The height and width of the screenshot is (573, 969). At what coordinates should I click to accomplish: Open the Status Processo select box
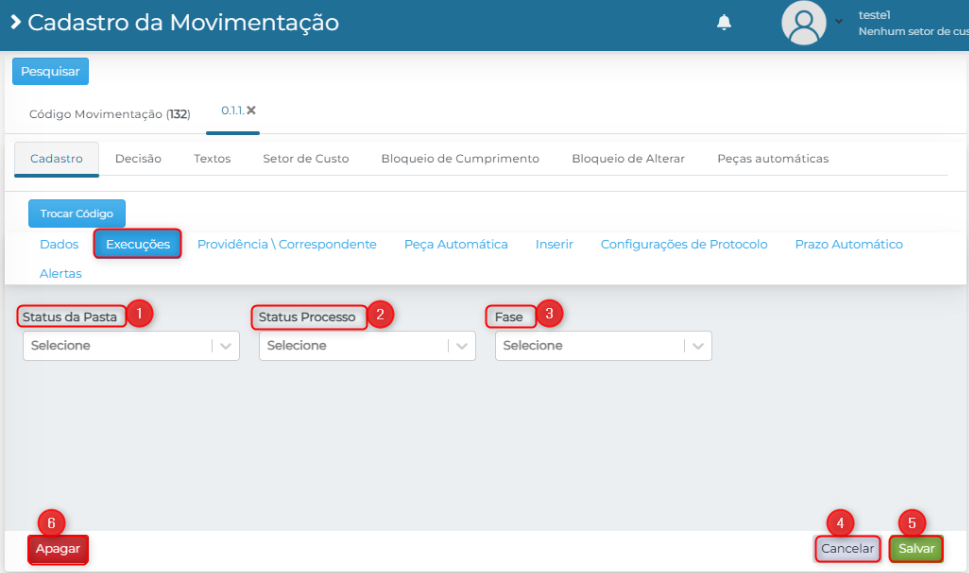click(x=367, y=346)
